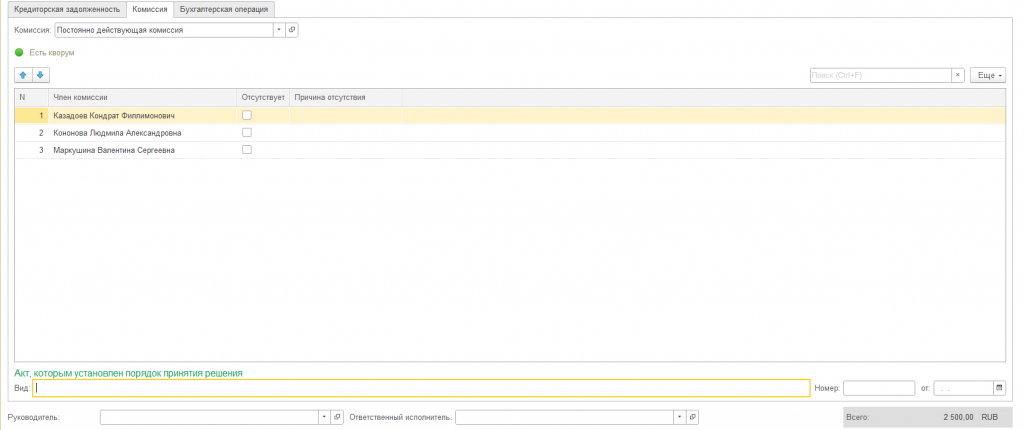
Task: Clear the search field with the x button
Action: point(958,75)
